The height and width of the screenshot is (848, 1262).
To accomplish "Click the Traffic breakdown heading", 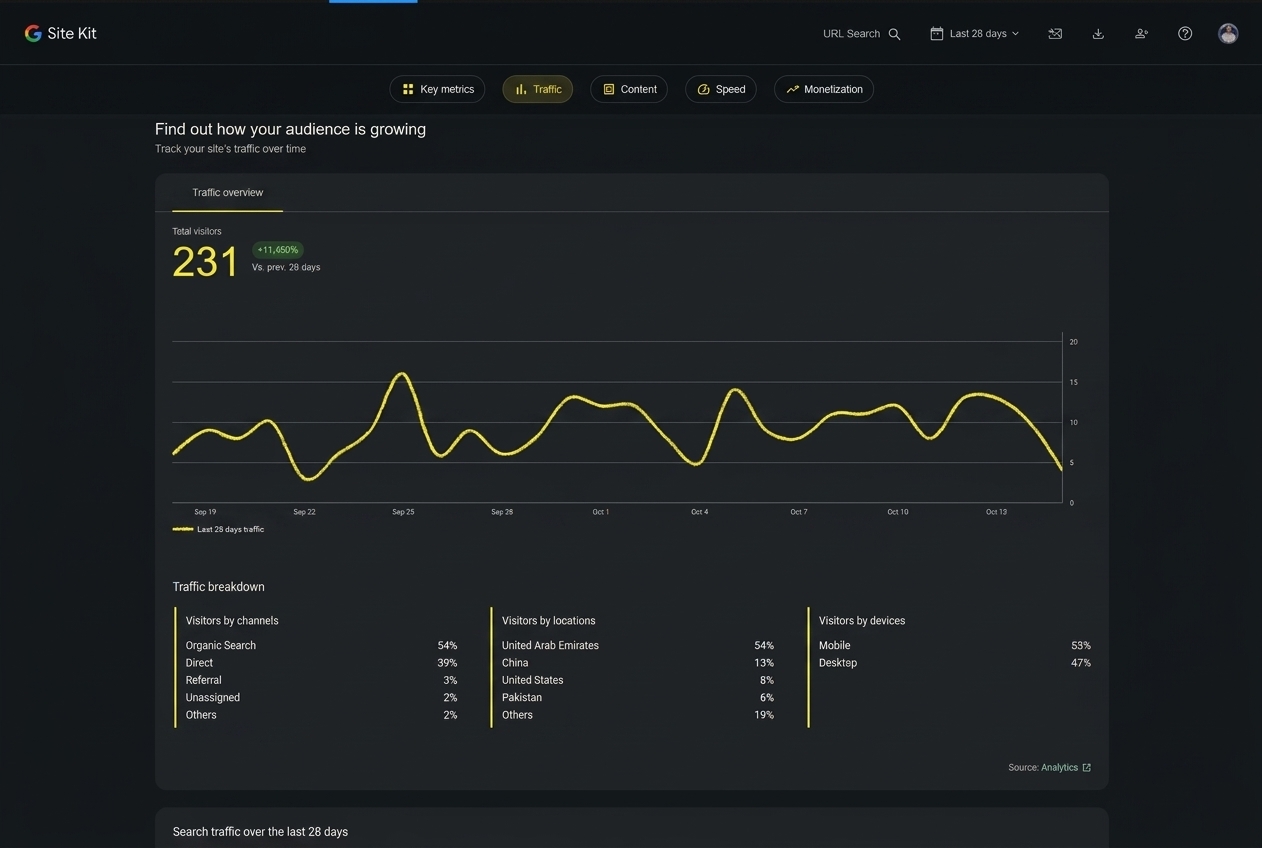I will pos(219,587).
